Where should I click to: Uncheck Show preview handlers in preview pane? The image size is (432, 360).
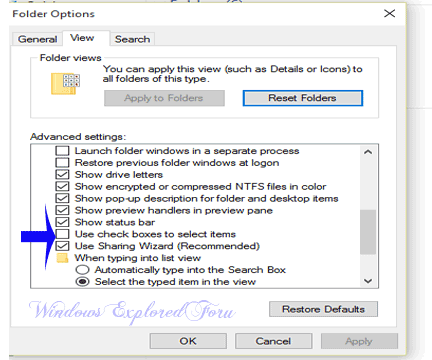pyautogui.click(x=62, y=210)
